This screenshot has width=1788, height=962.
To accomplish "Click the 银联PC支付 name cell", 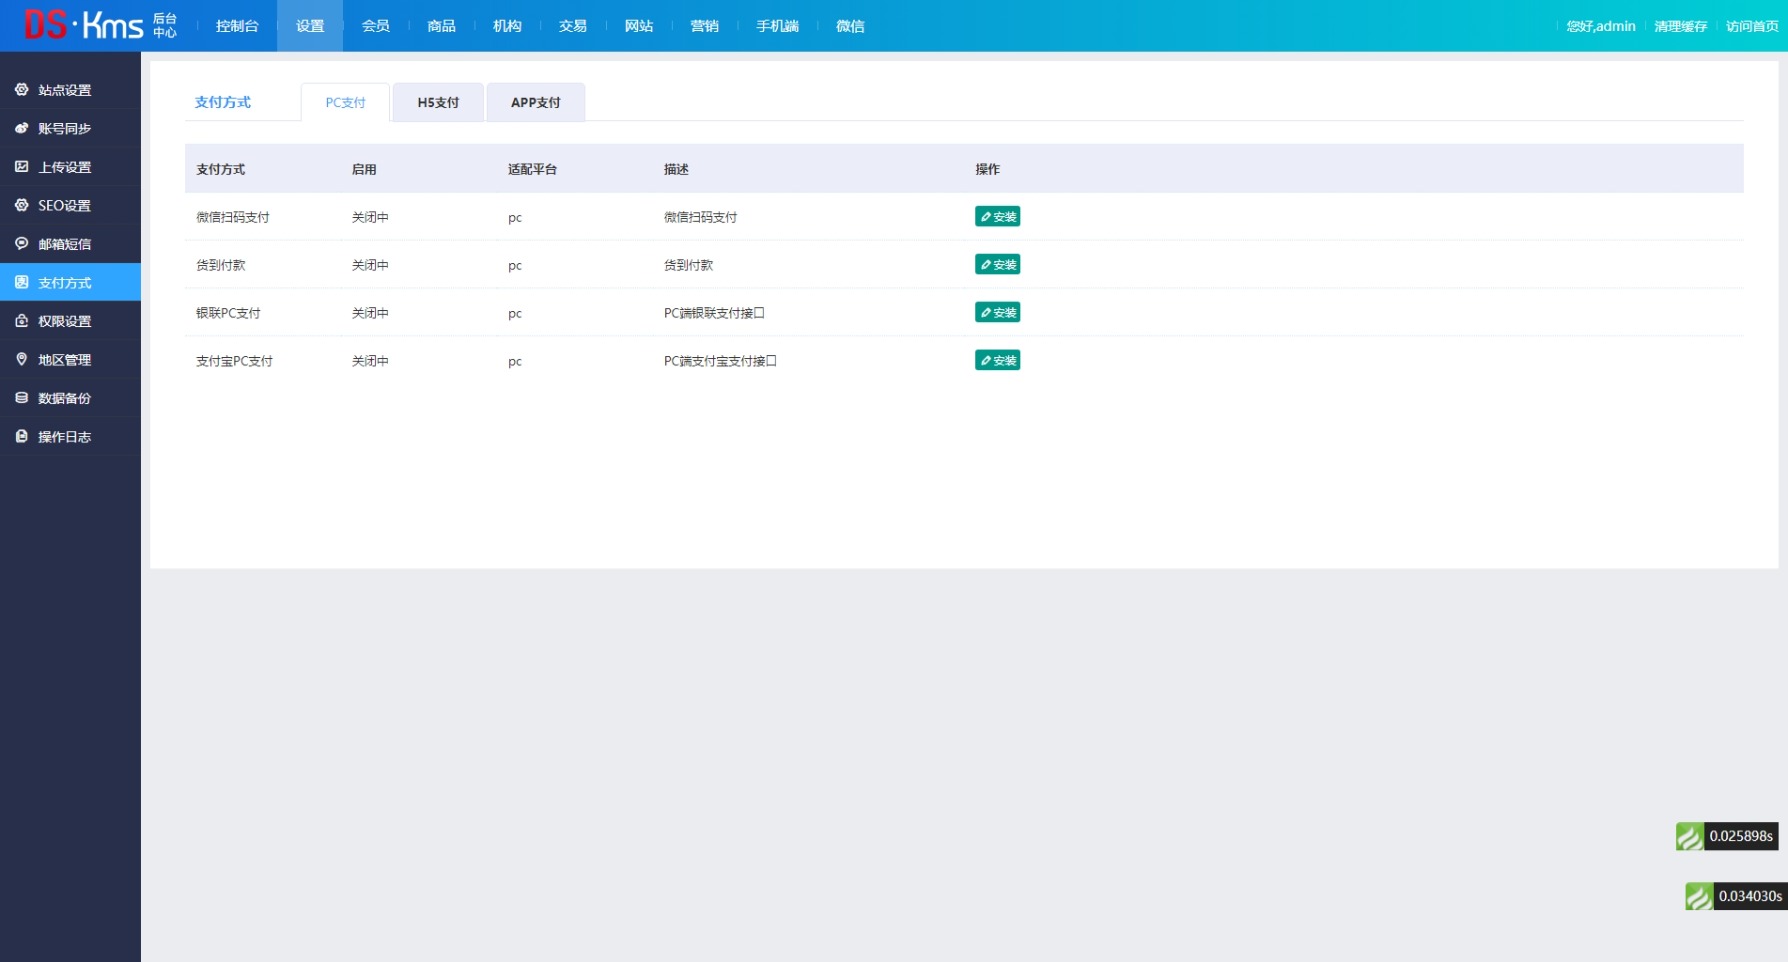I will coord(228,313).
